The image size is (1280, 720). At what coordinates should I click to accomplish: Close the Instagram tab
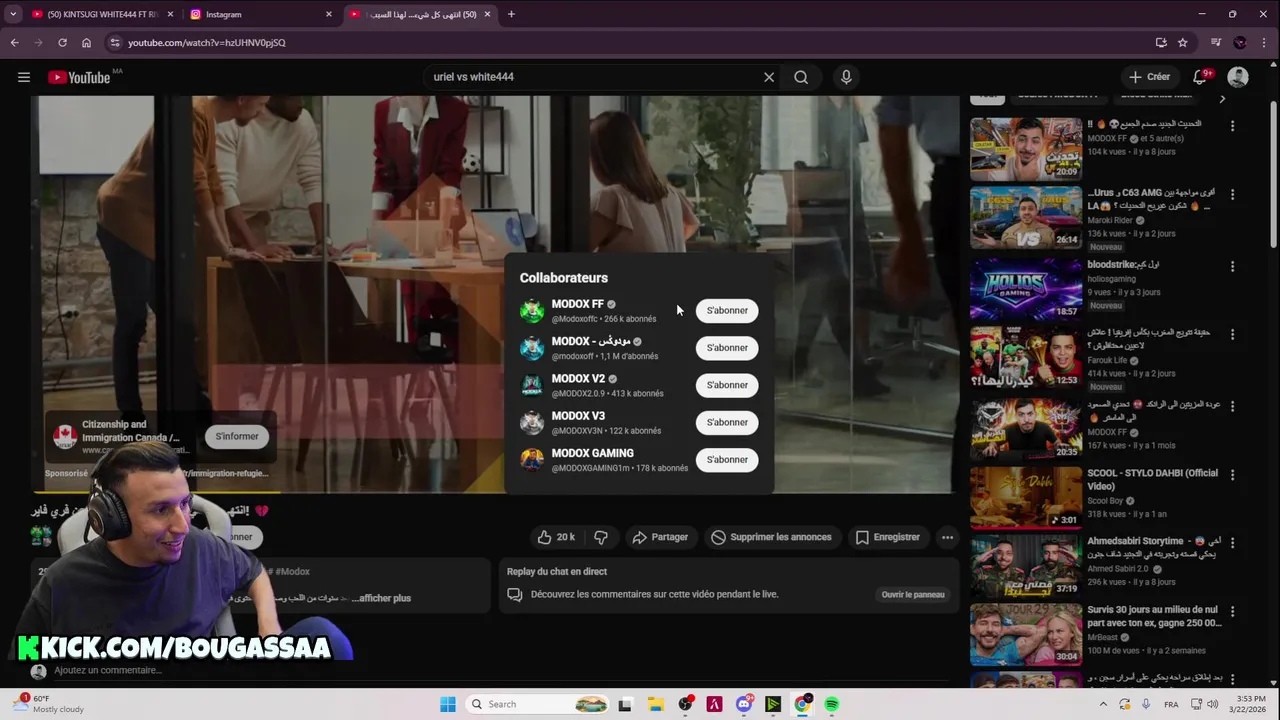329,14
